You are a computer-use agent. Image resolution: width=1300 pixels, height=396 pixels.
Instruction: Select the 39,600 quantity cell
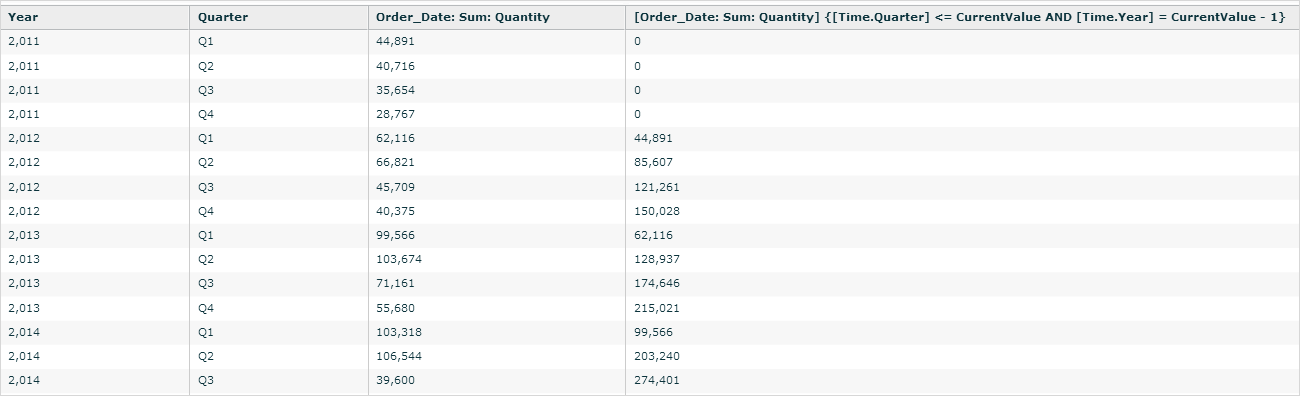pos(497,380)
